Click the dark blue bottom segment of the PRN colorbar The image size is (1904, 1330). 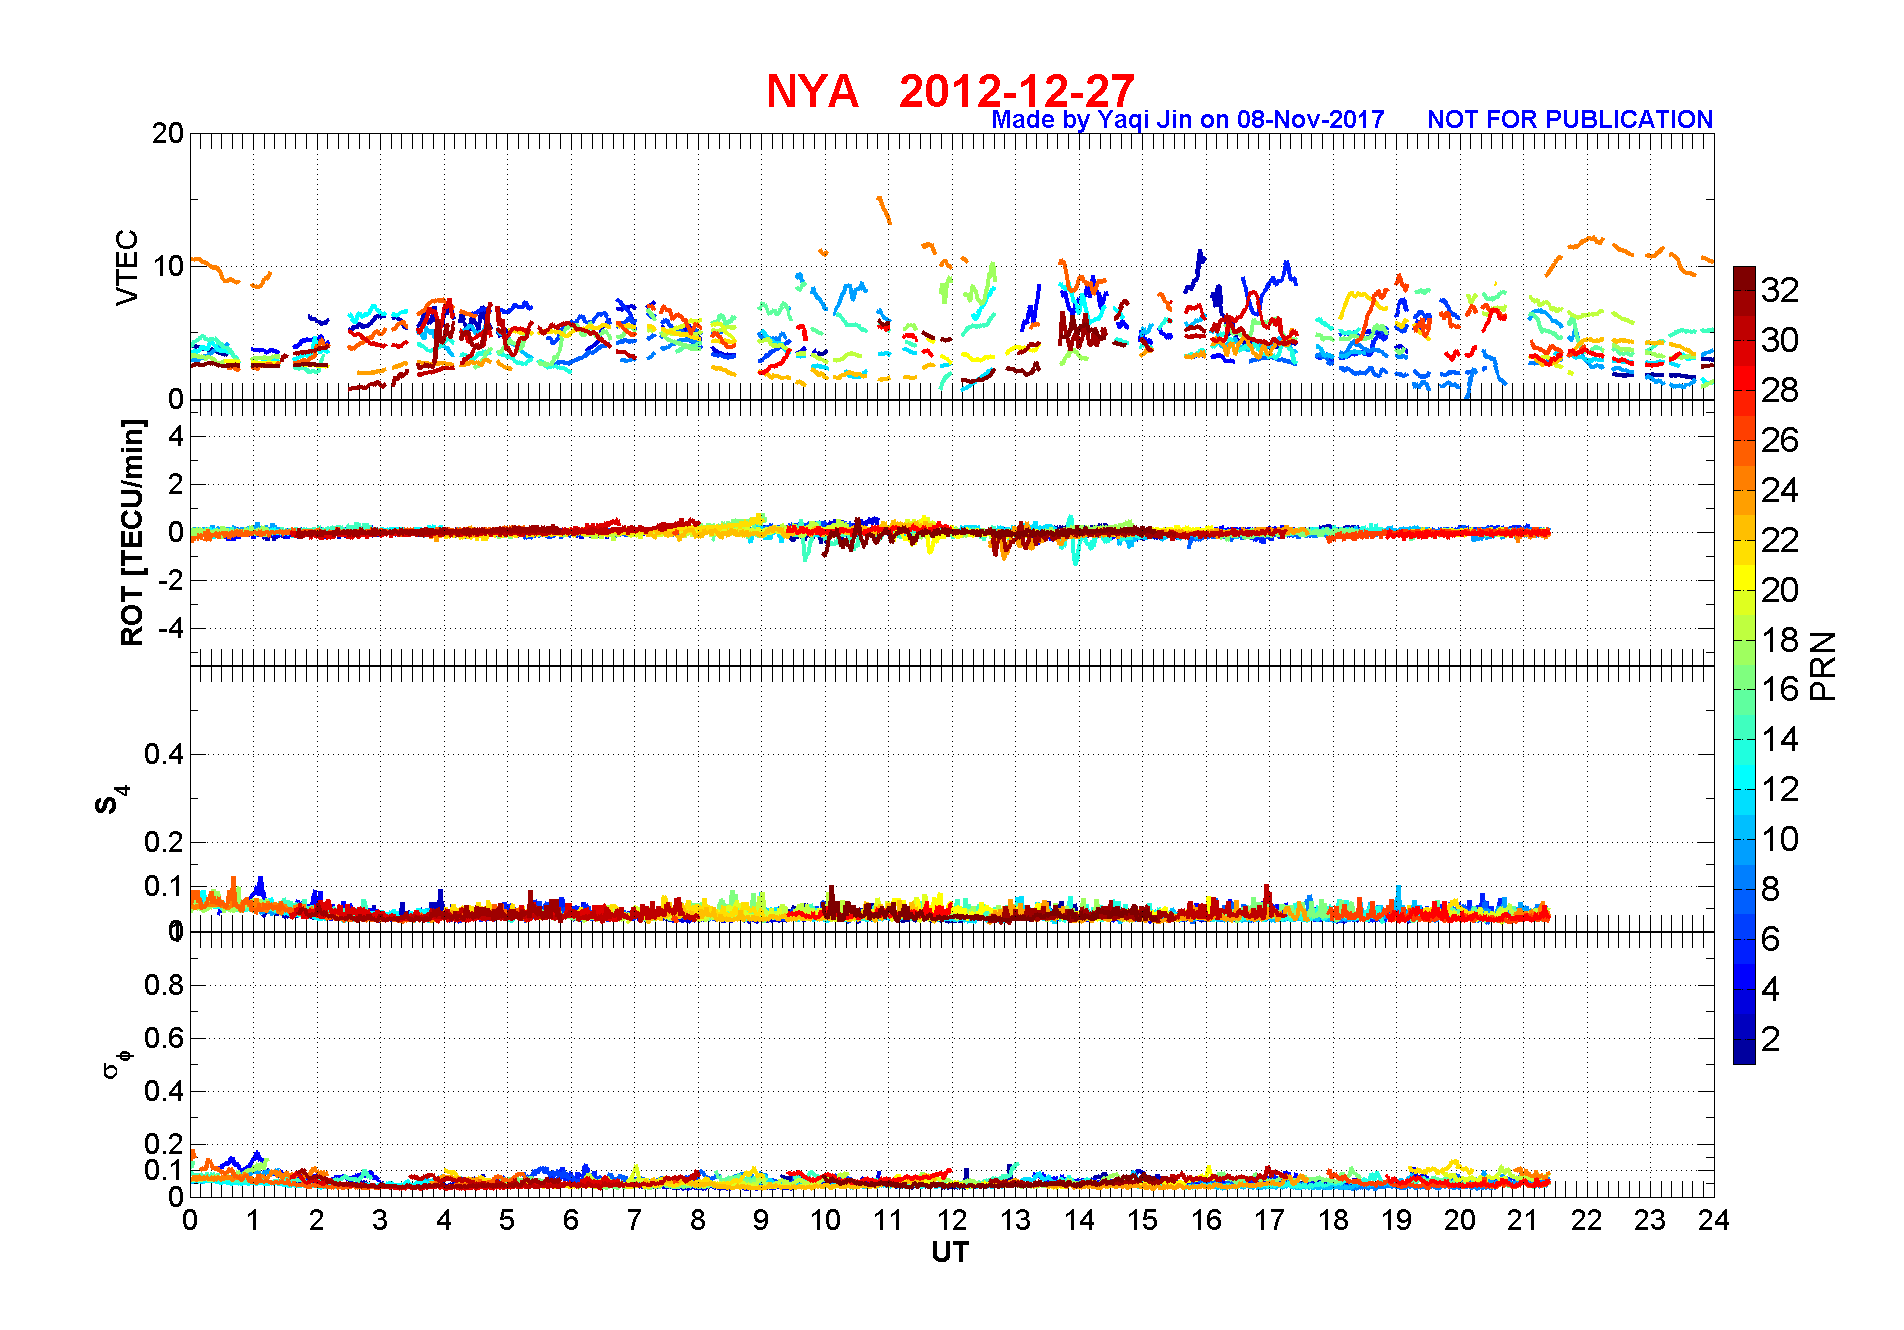[x=1744, y=1052]
